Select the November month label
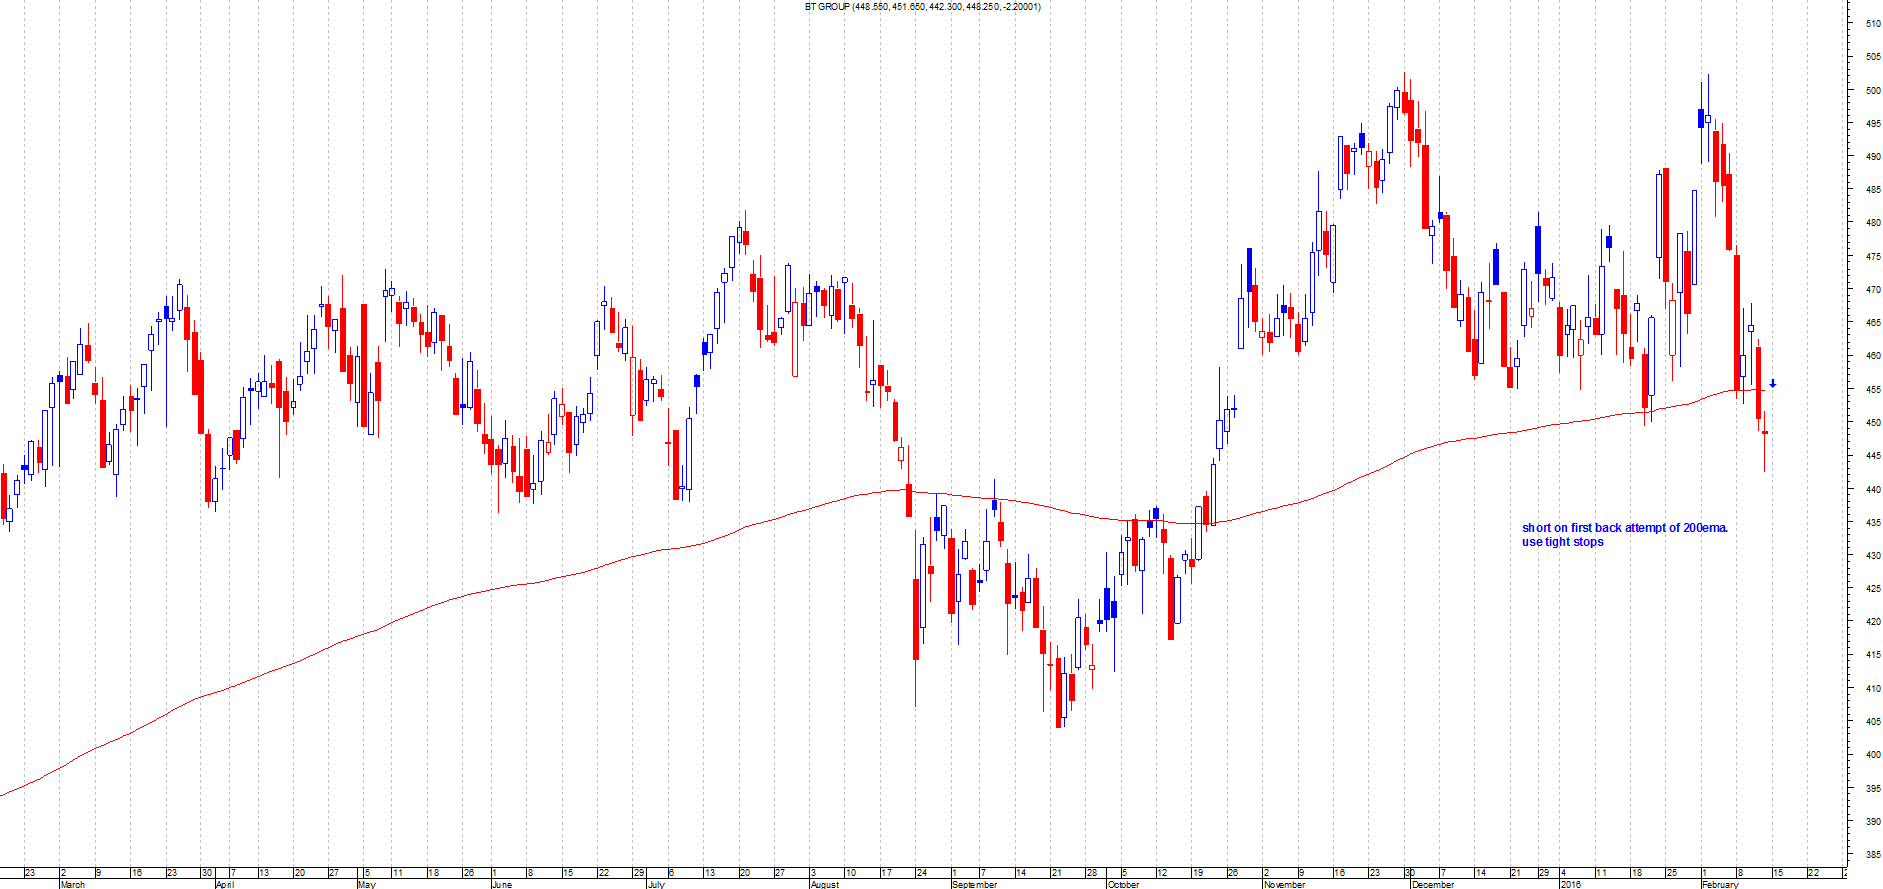Viewport: 1883px width, 889px height. [1285, 884]
